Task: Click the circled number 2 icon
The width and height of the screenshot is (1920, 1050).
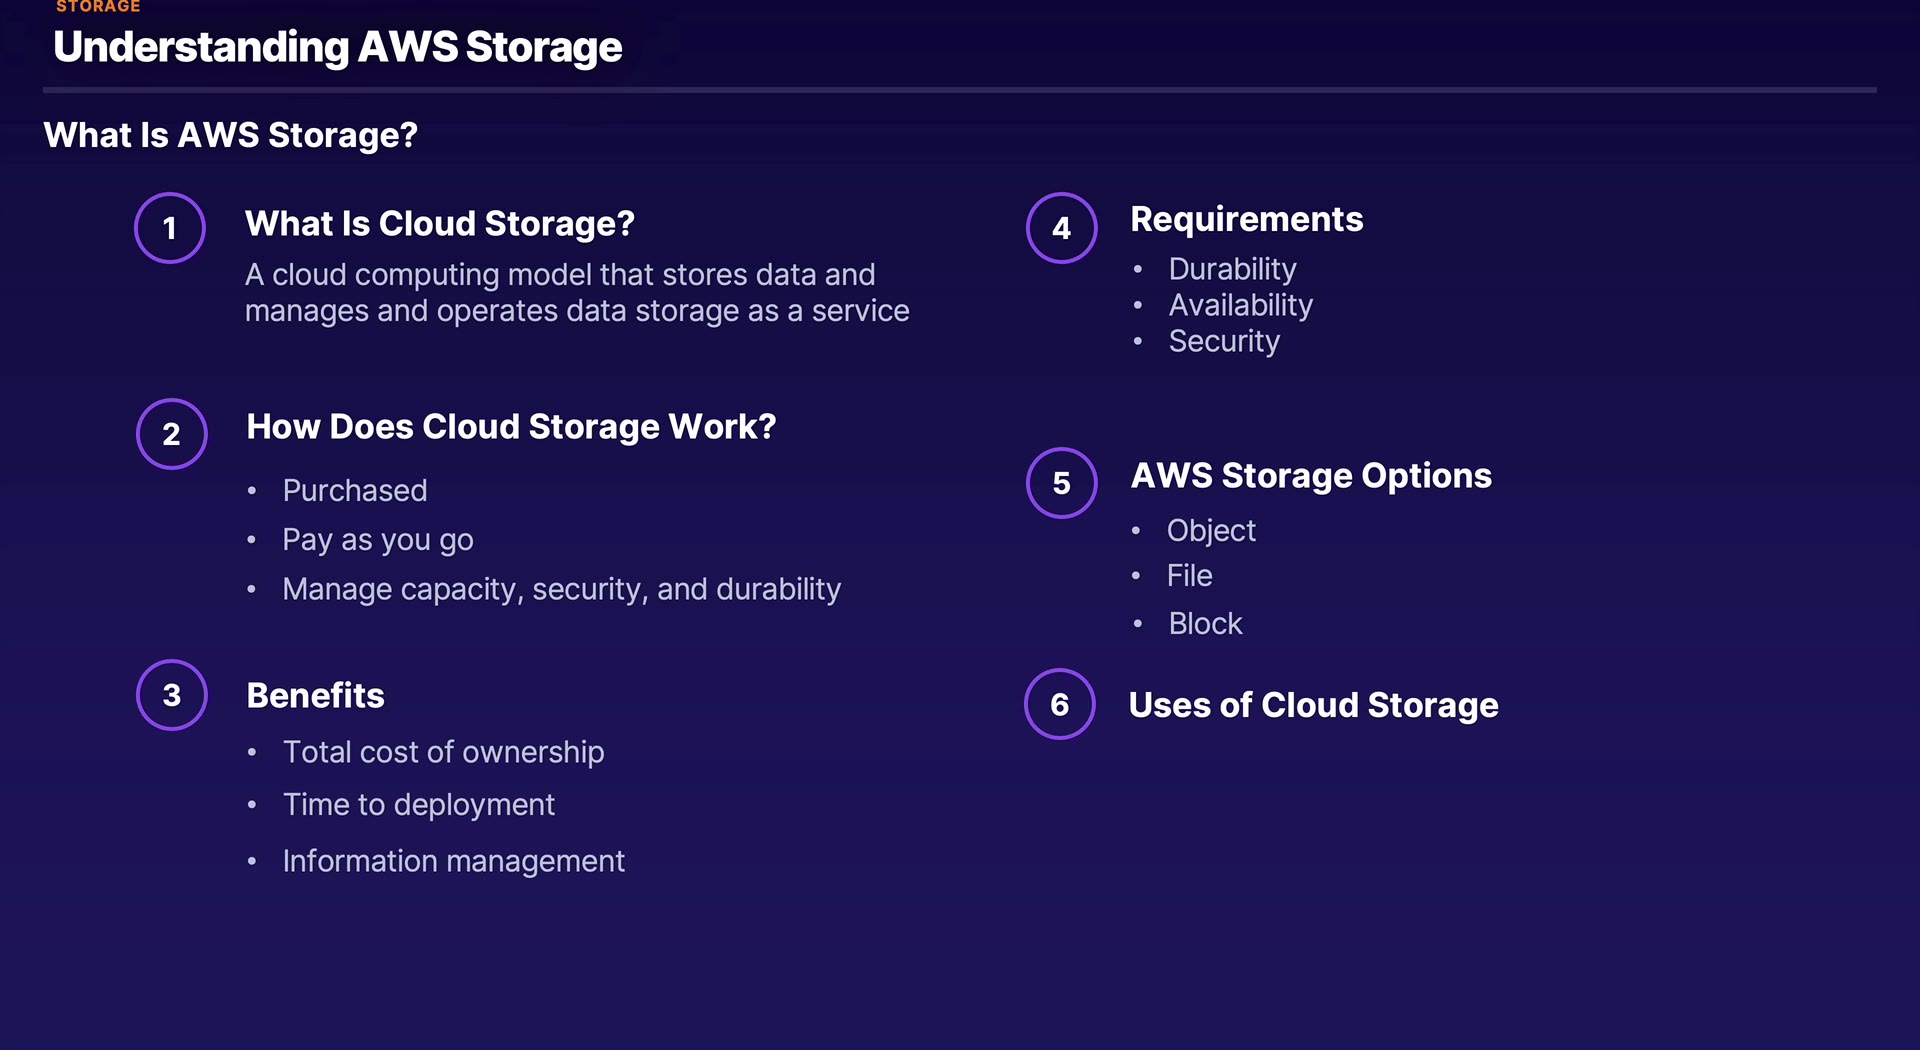Action: click(172, 434)
